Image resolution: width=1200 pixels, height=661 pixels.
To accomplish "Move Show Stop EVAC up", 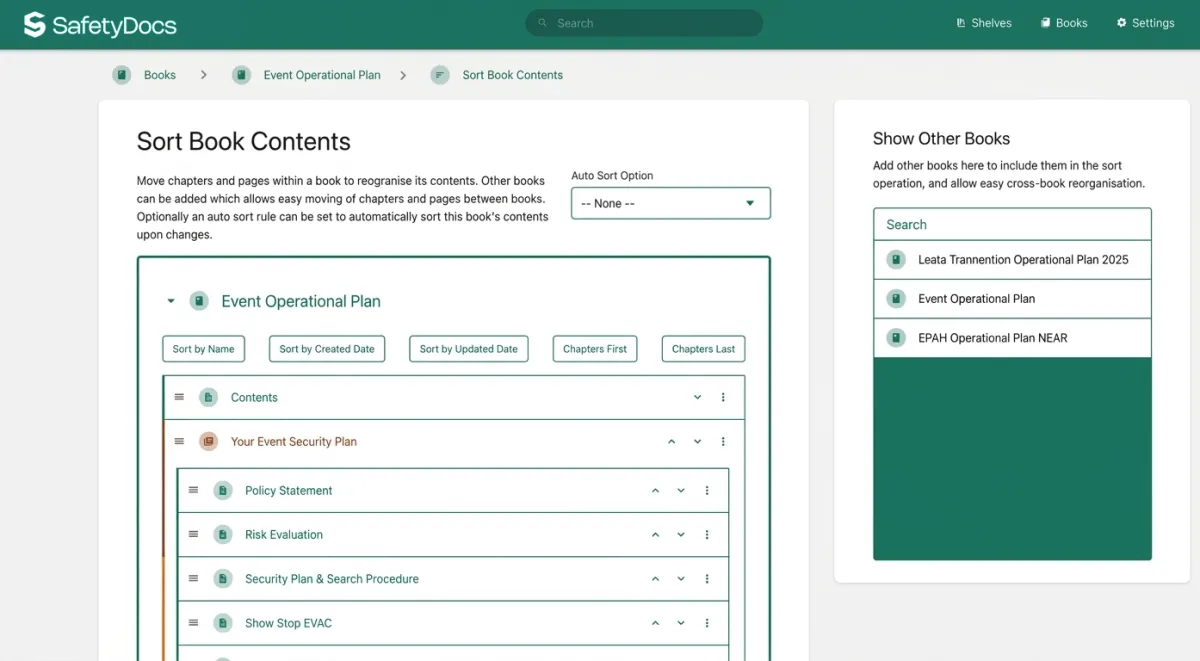I will 655,622.
